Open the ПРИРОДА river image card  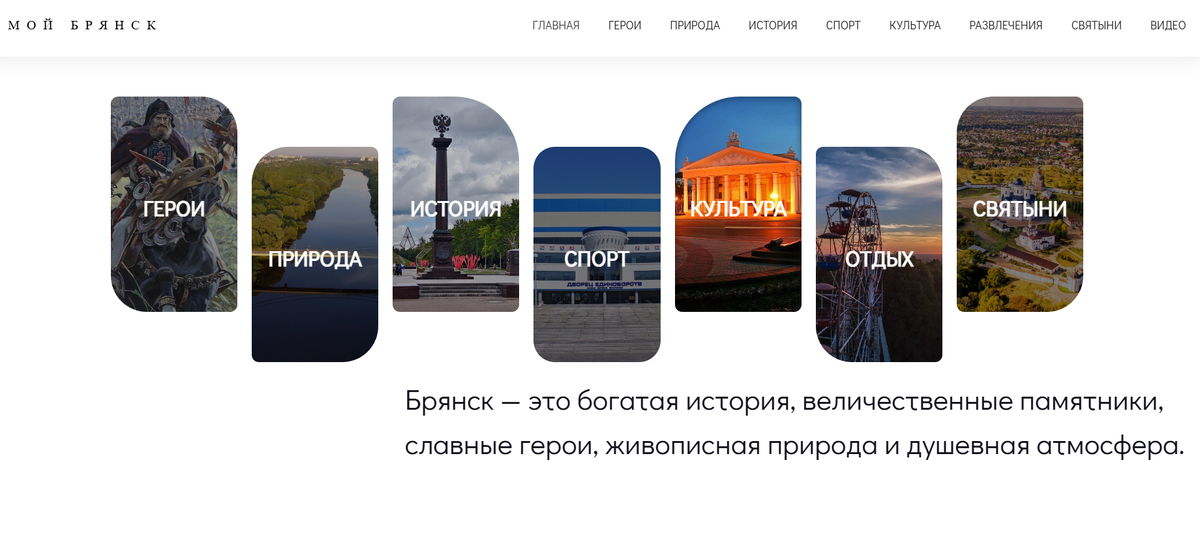(x=315, y=254)
